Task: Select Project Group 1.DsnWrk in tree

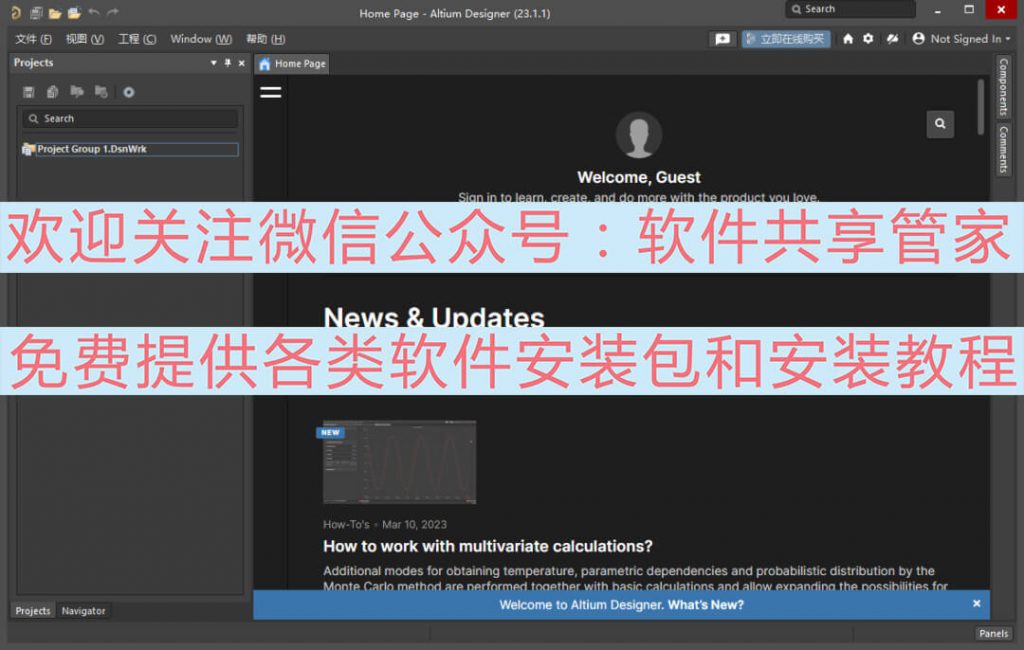Action: [x=130, y=149]
